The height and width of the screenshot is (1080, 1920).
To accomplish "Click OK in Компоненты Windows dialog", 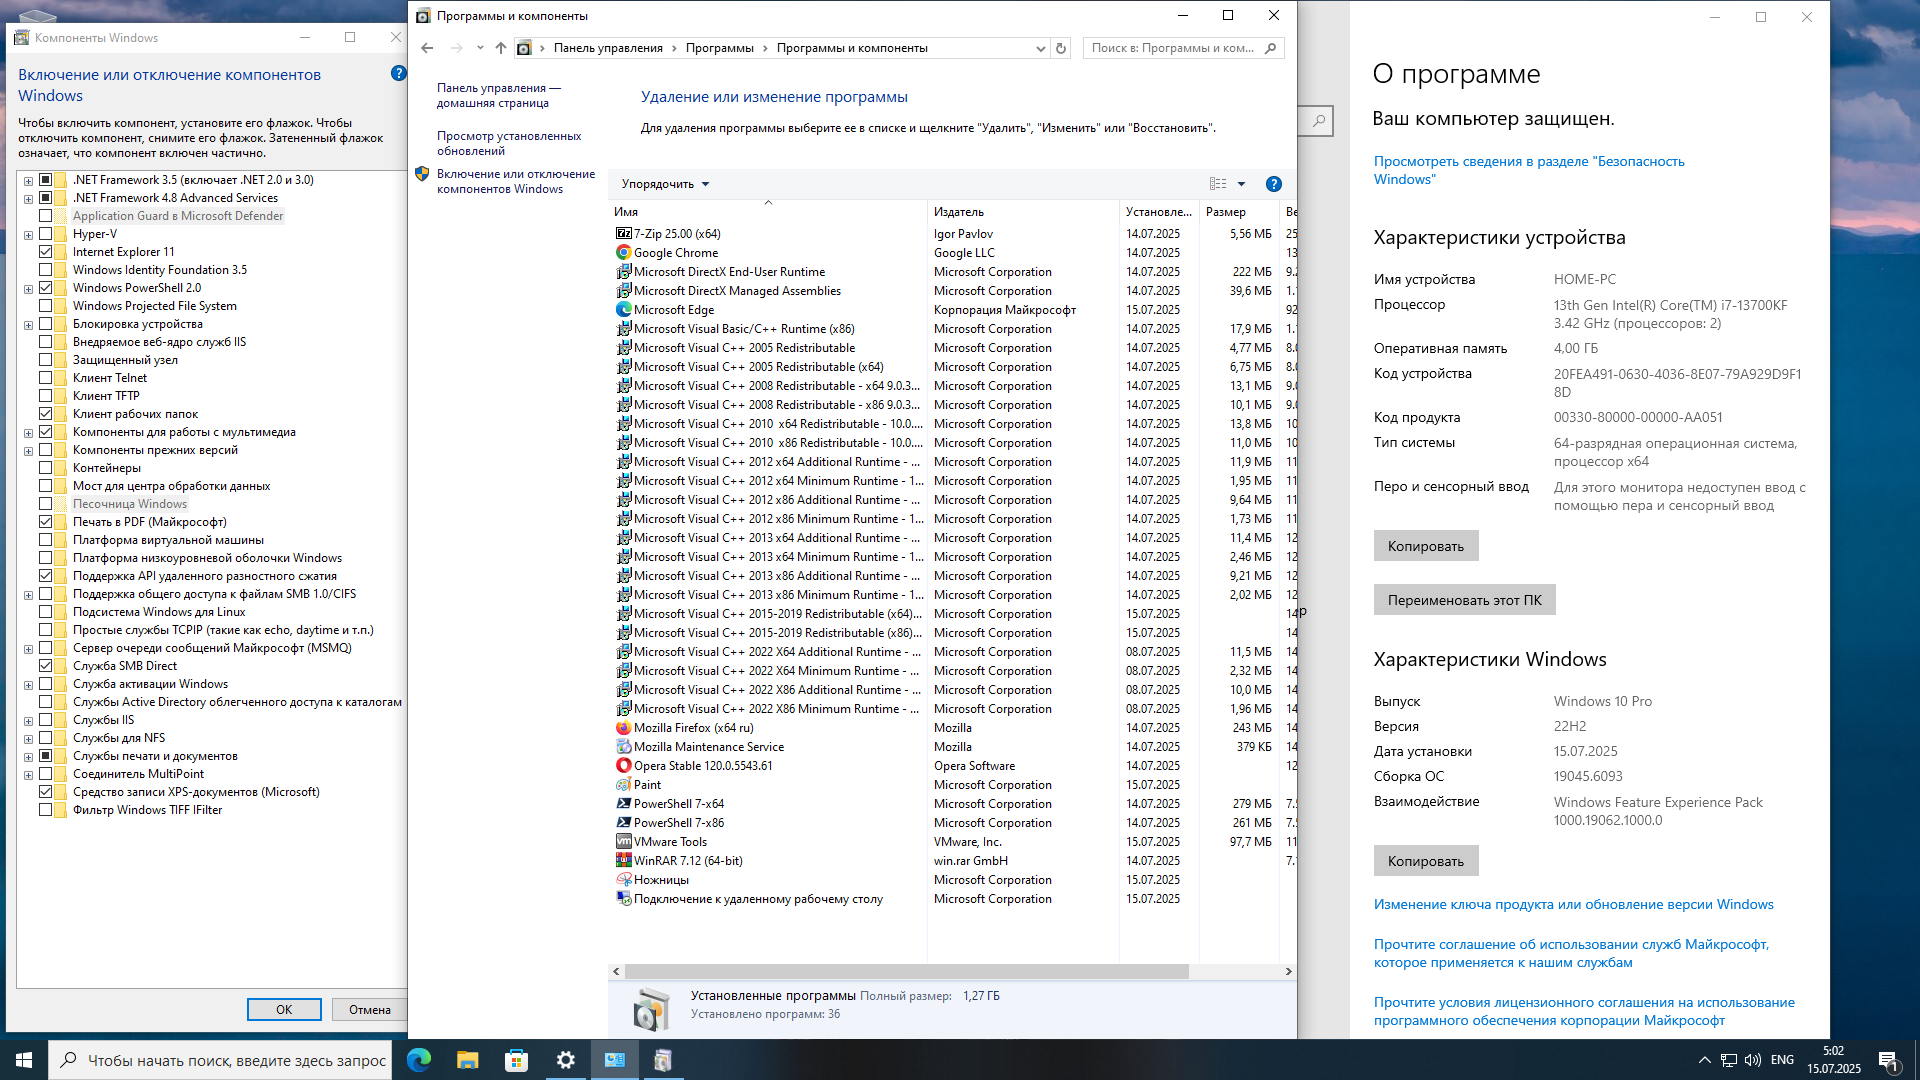I will [x=284, y=1010].
